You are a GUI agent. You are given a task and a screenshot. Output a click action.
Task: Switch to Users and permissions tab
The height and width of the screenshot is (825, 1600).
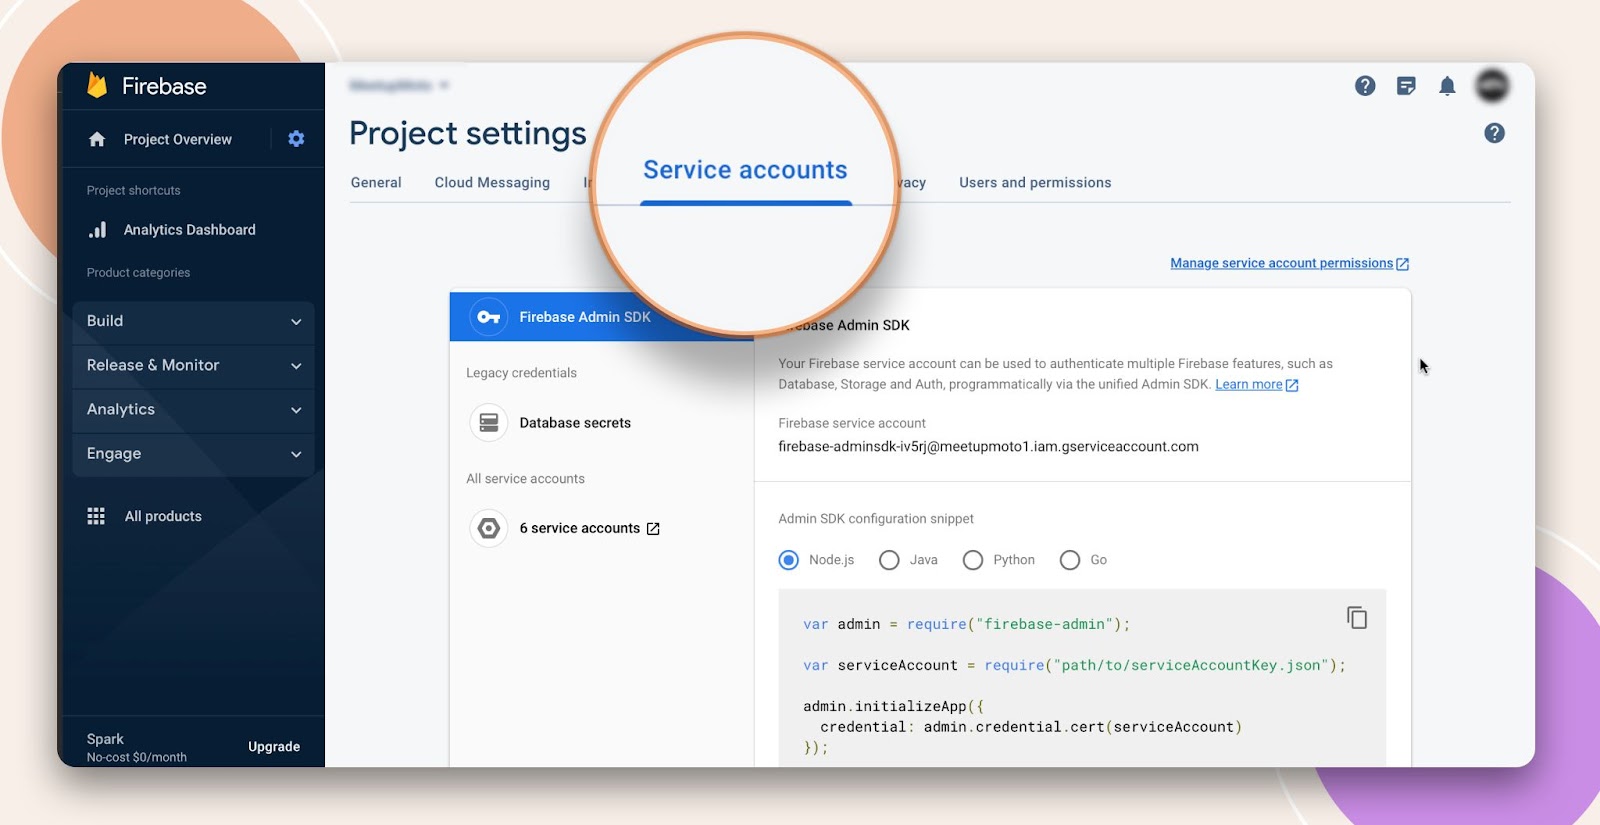point(1035,182)
